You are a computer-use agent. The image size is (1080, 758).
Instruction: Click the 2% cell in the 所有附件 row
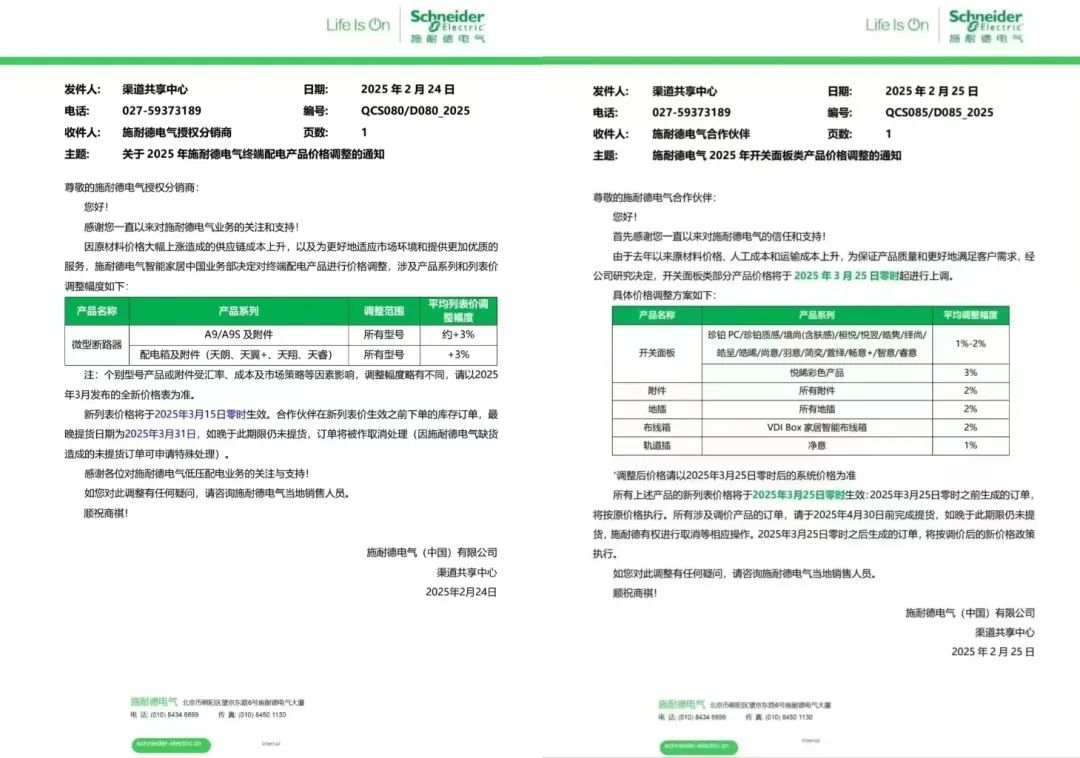tap(970, 391)
